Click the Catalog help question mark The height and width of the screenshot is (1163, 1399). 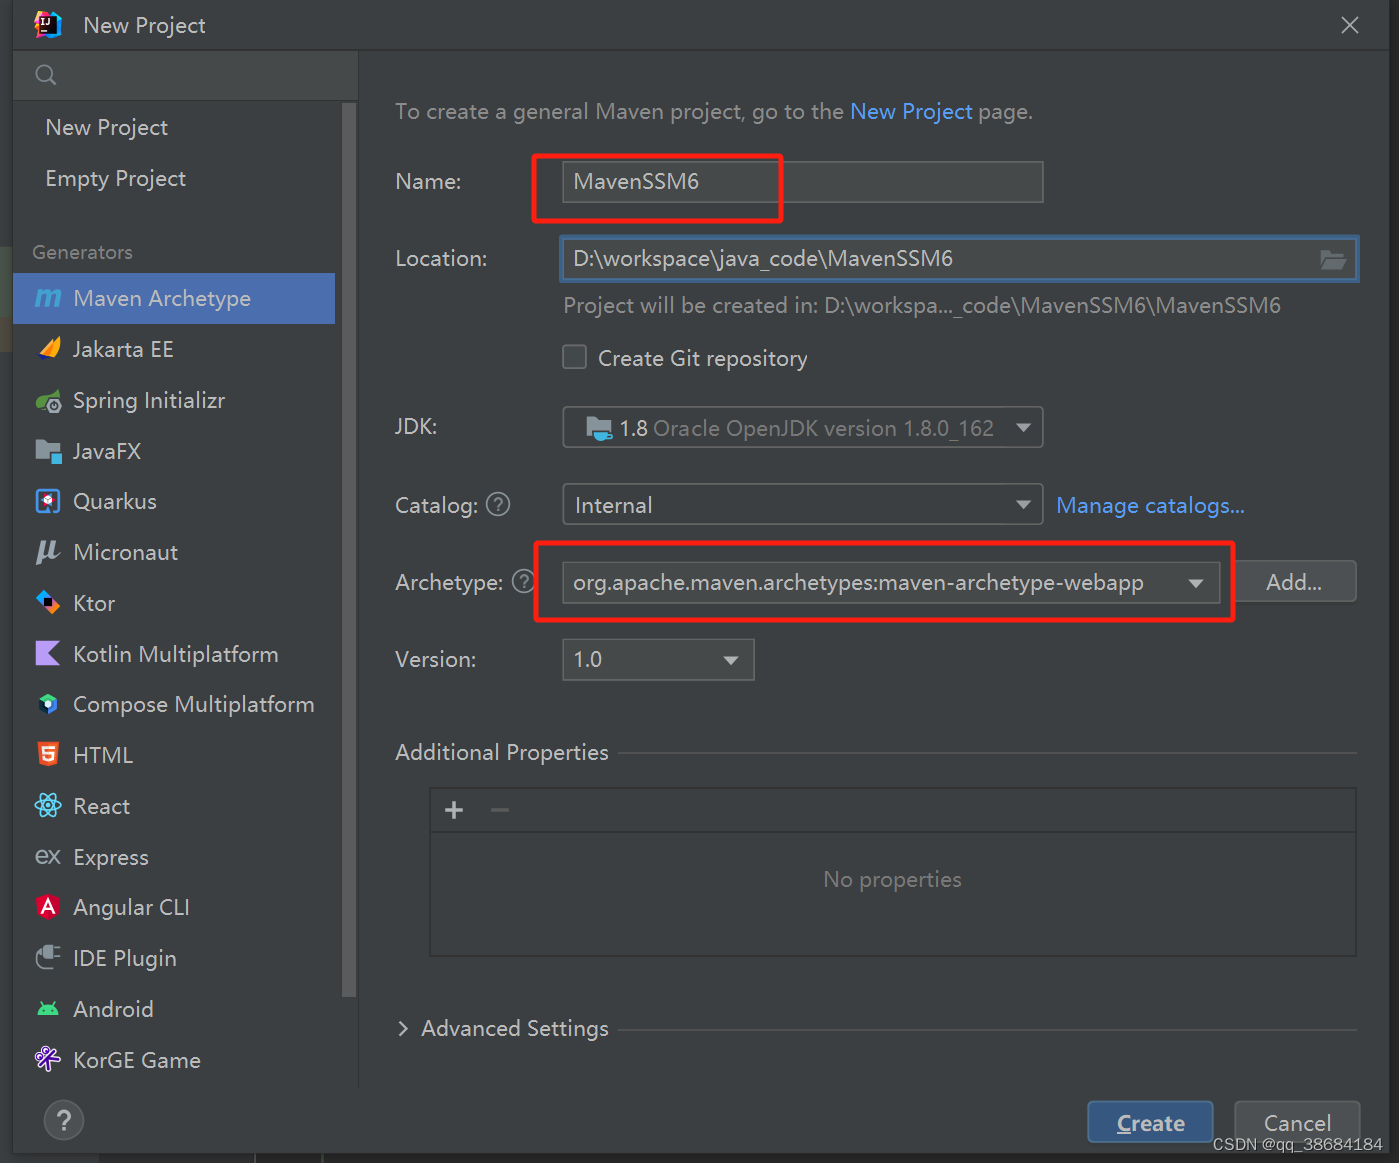[x=498, y=505]
